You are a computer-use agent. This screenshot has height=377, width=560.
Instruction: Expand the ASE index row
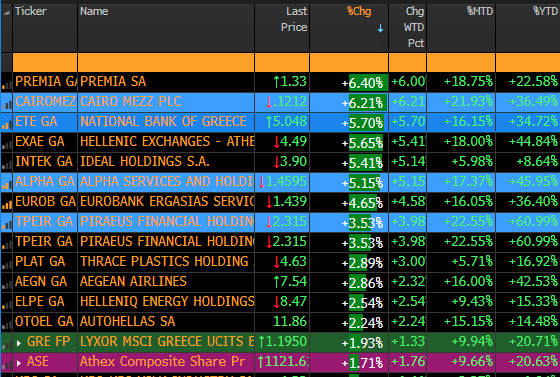tap(19, 363)
